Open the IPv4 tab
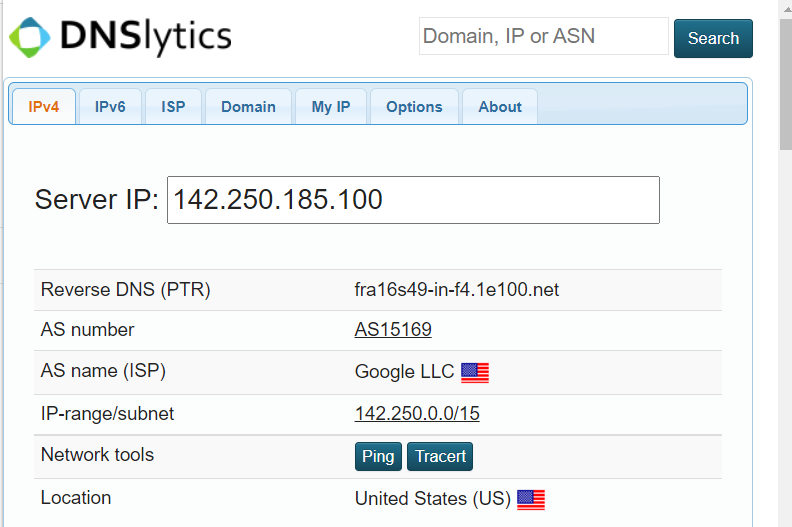Image resolution: width=792 pixels, height=527 pixels. (x=44, y=107)
